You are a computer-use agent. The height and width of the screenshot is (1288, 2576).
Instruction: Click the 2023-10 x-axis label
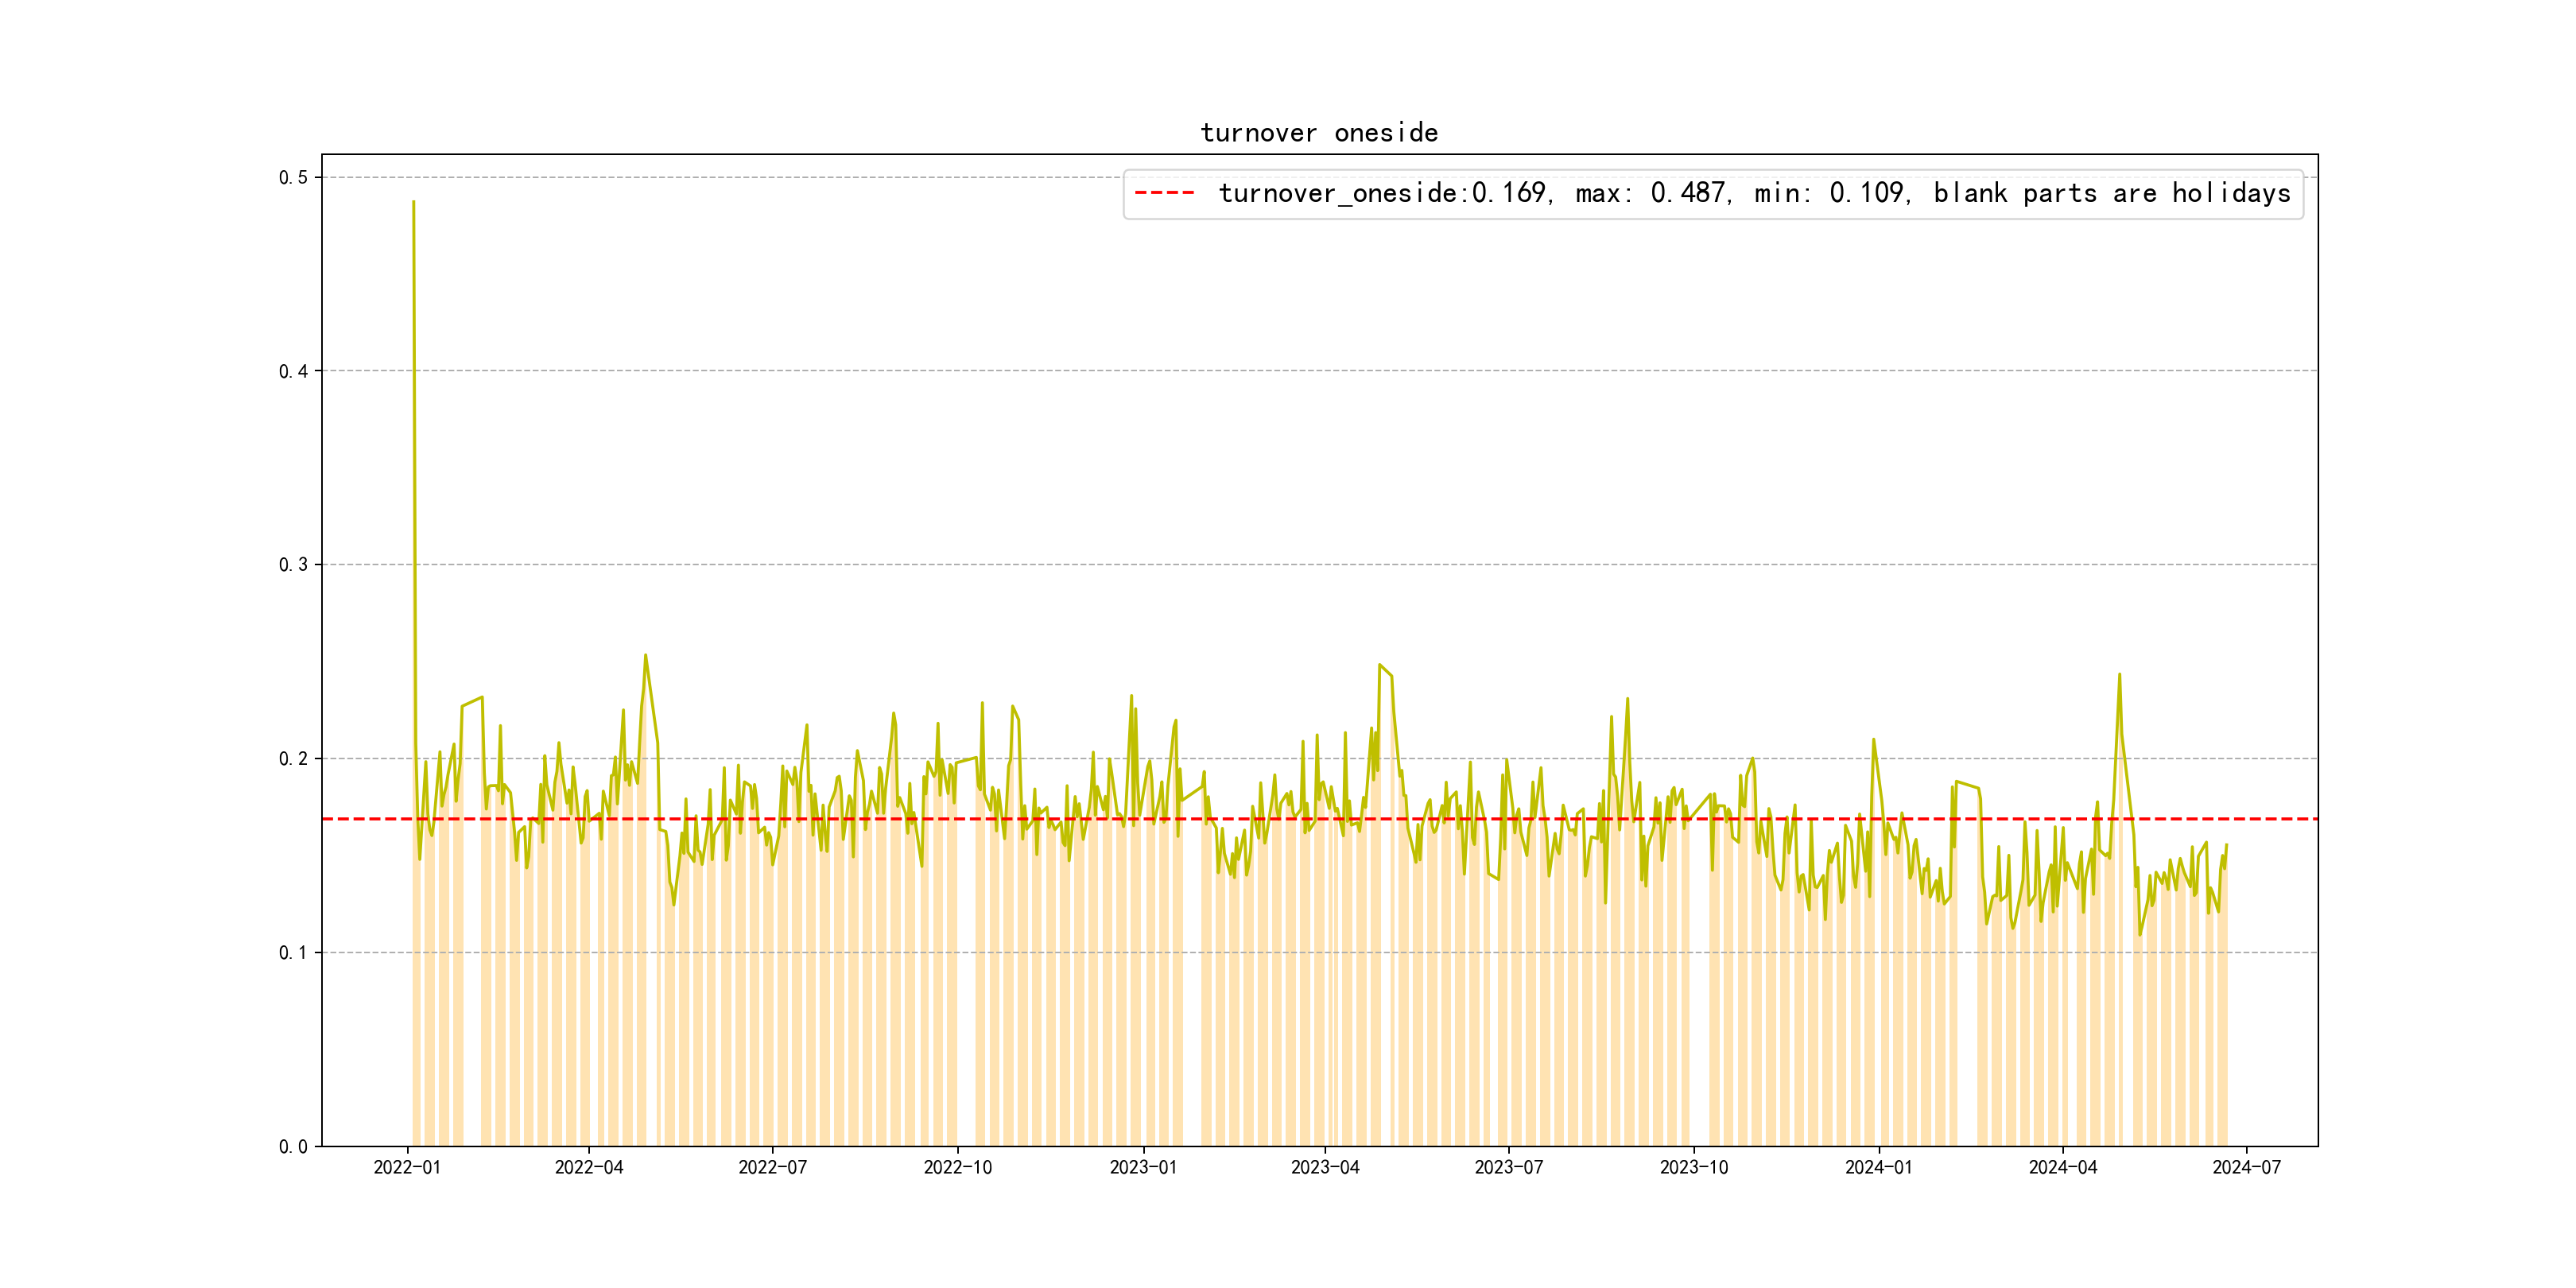[1693, 1168]
